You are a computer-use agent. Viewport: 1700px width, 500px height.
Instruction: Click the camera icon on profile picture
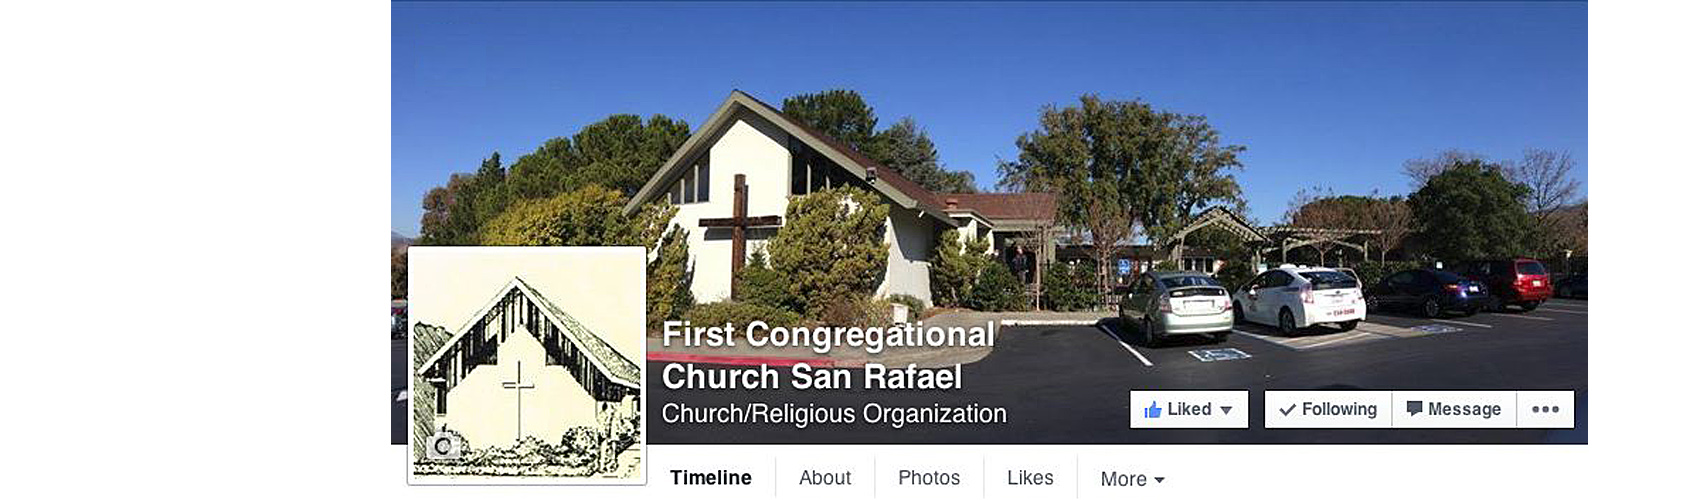[x=442, y=446]
